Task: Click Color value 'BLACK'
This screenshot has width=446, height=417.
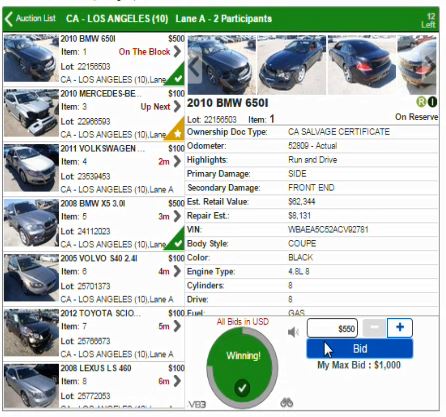Action: coord(300,257)
